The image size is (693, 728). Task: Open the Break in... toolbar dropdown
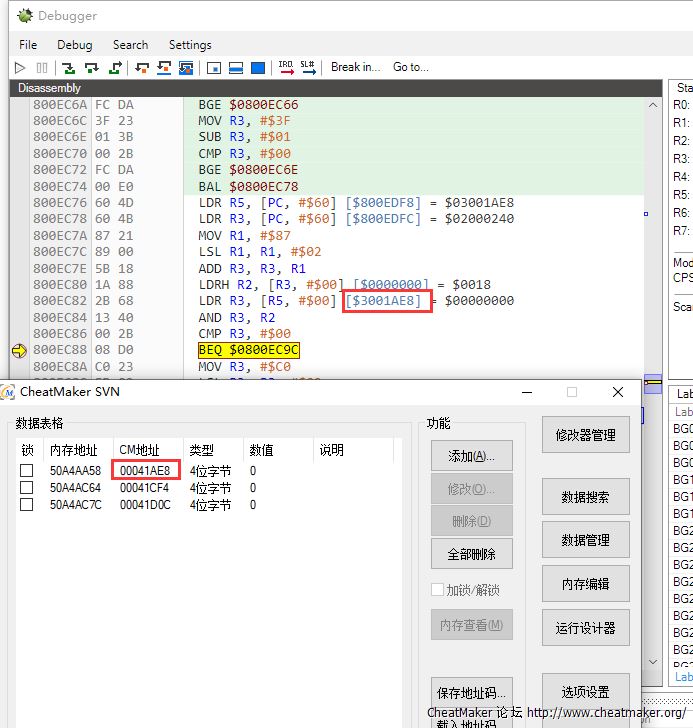coord(356,67)
